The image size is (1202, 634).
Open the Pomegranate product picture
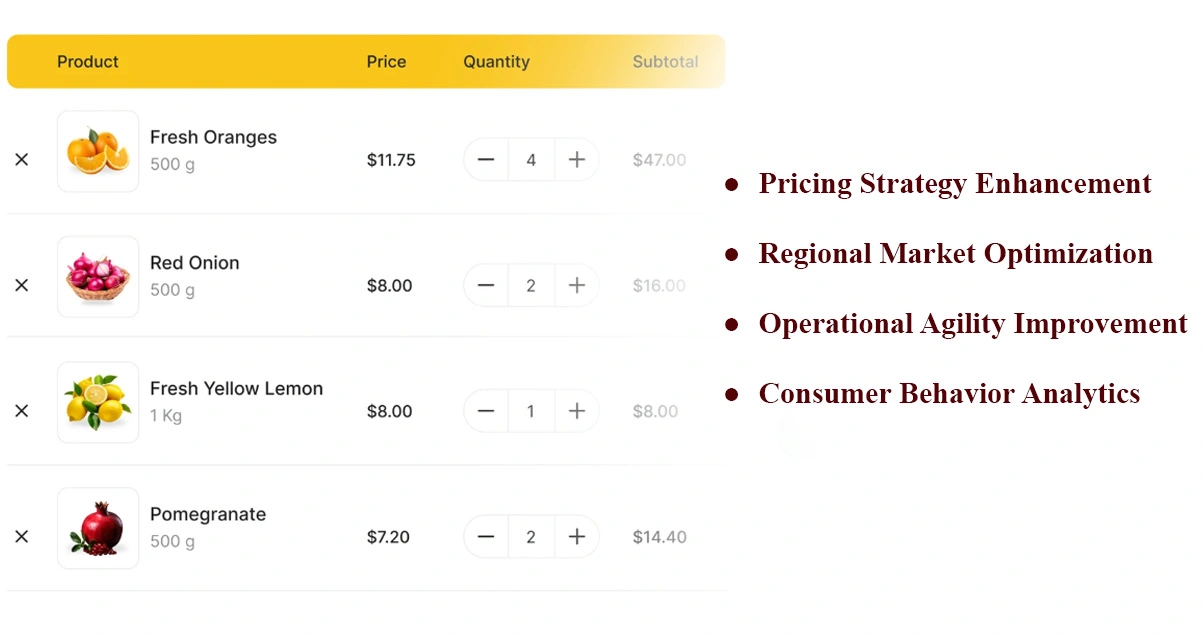coord(98,528)
